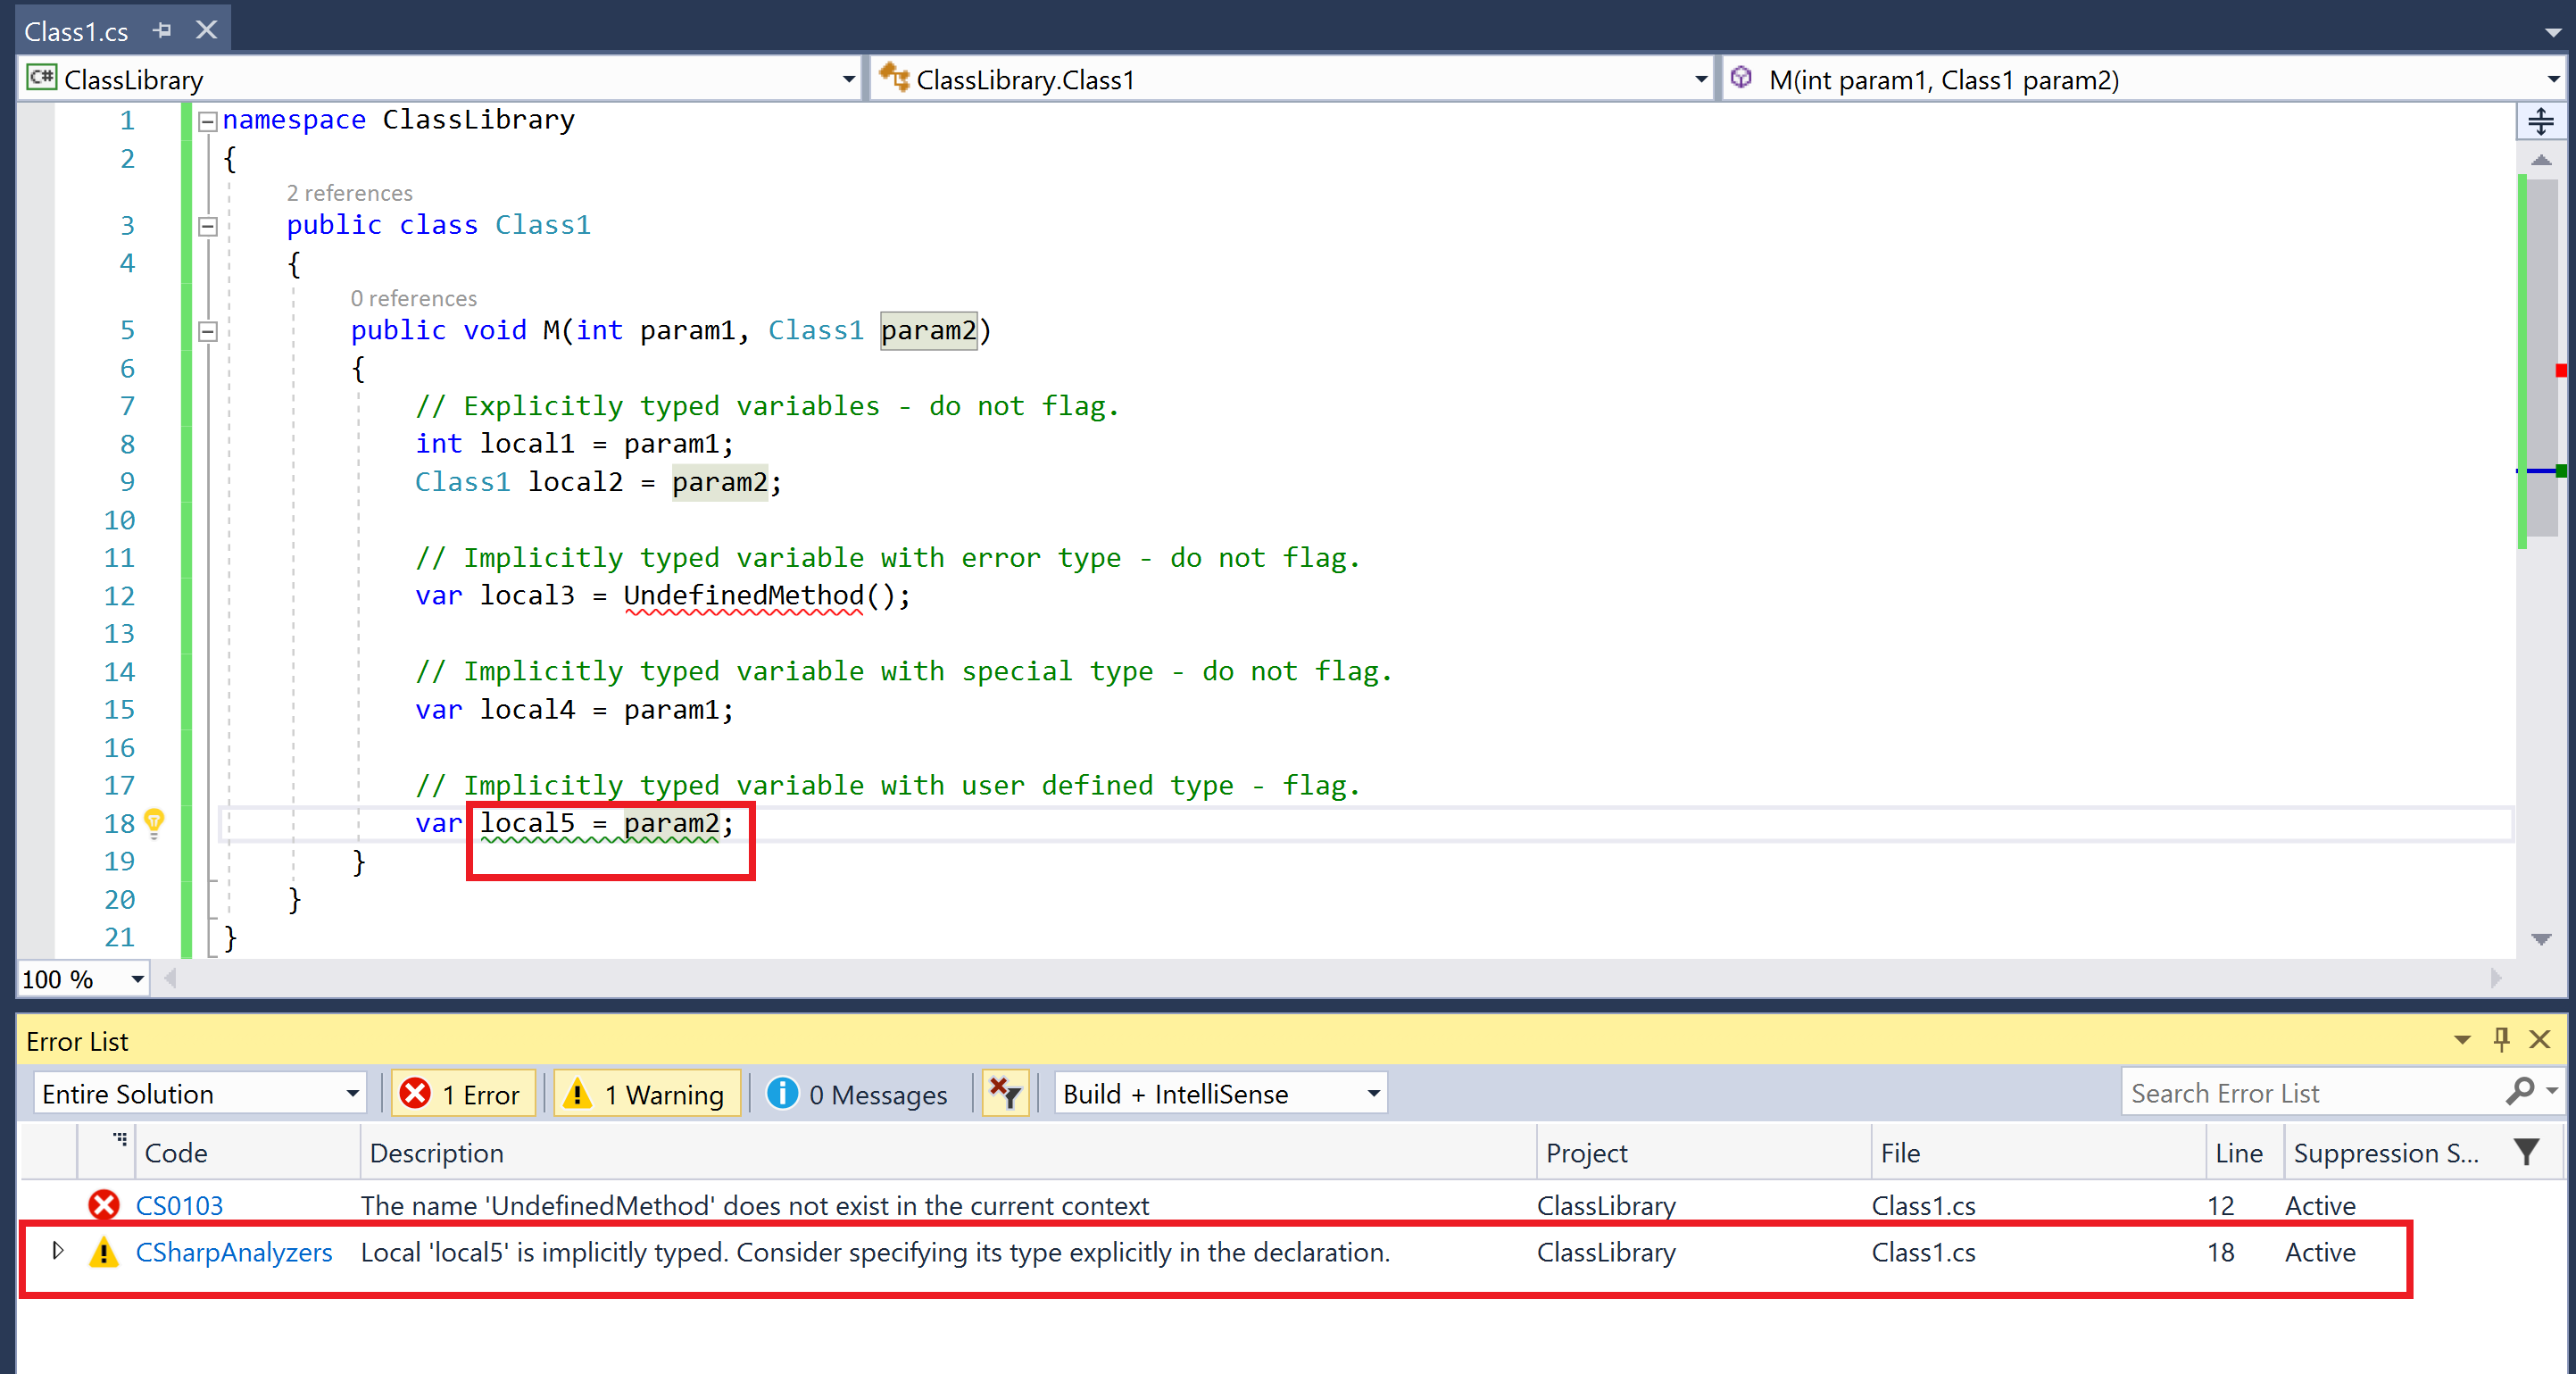Image resolution: width=2576 pixels, height=1374 pixels.
Task: Click the Class1 type name in class declaration
Action: pyautogui.click(x=543, y=225)
